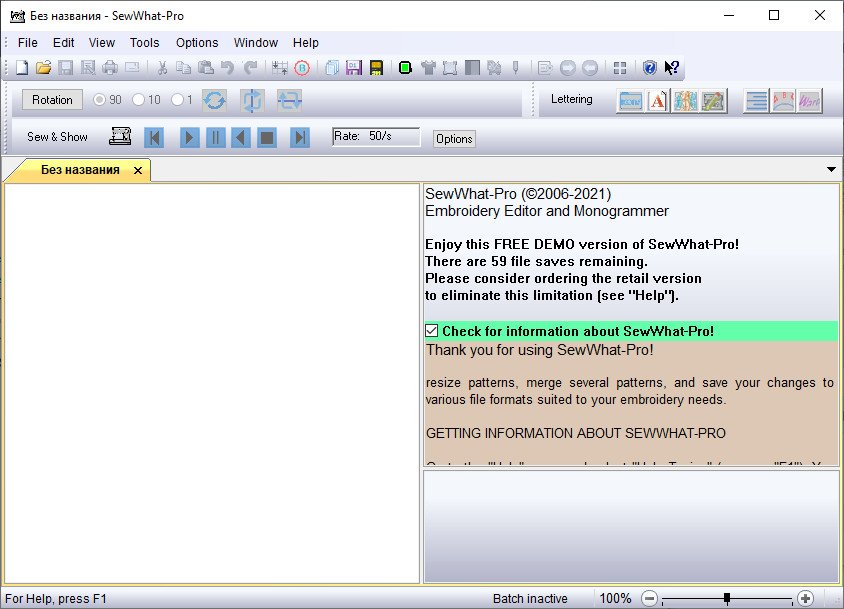The height and width of the screenshot is (609, 844).
Task: Click the Paste clipboard icon
Action: (x=206, y=68)
